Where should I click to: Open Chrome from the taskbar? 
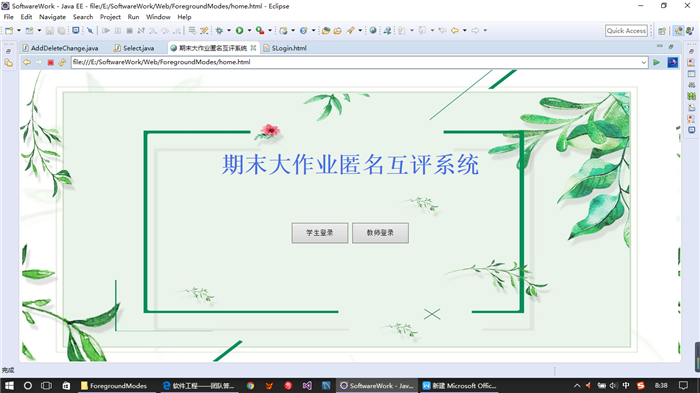pos(250,385)
